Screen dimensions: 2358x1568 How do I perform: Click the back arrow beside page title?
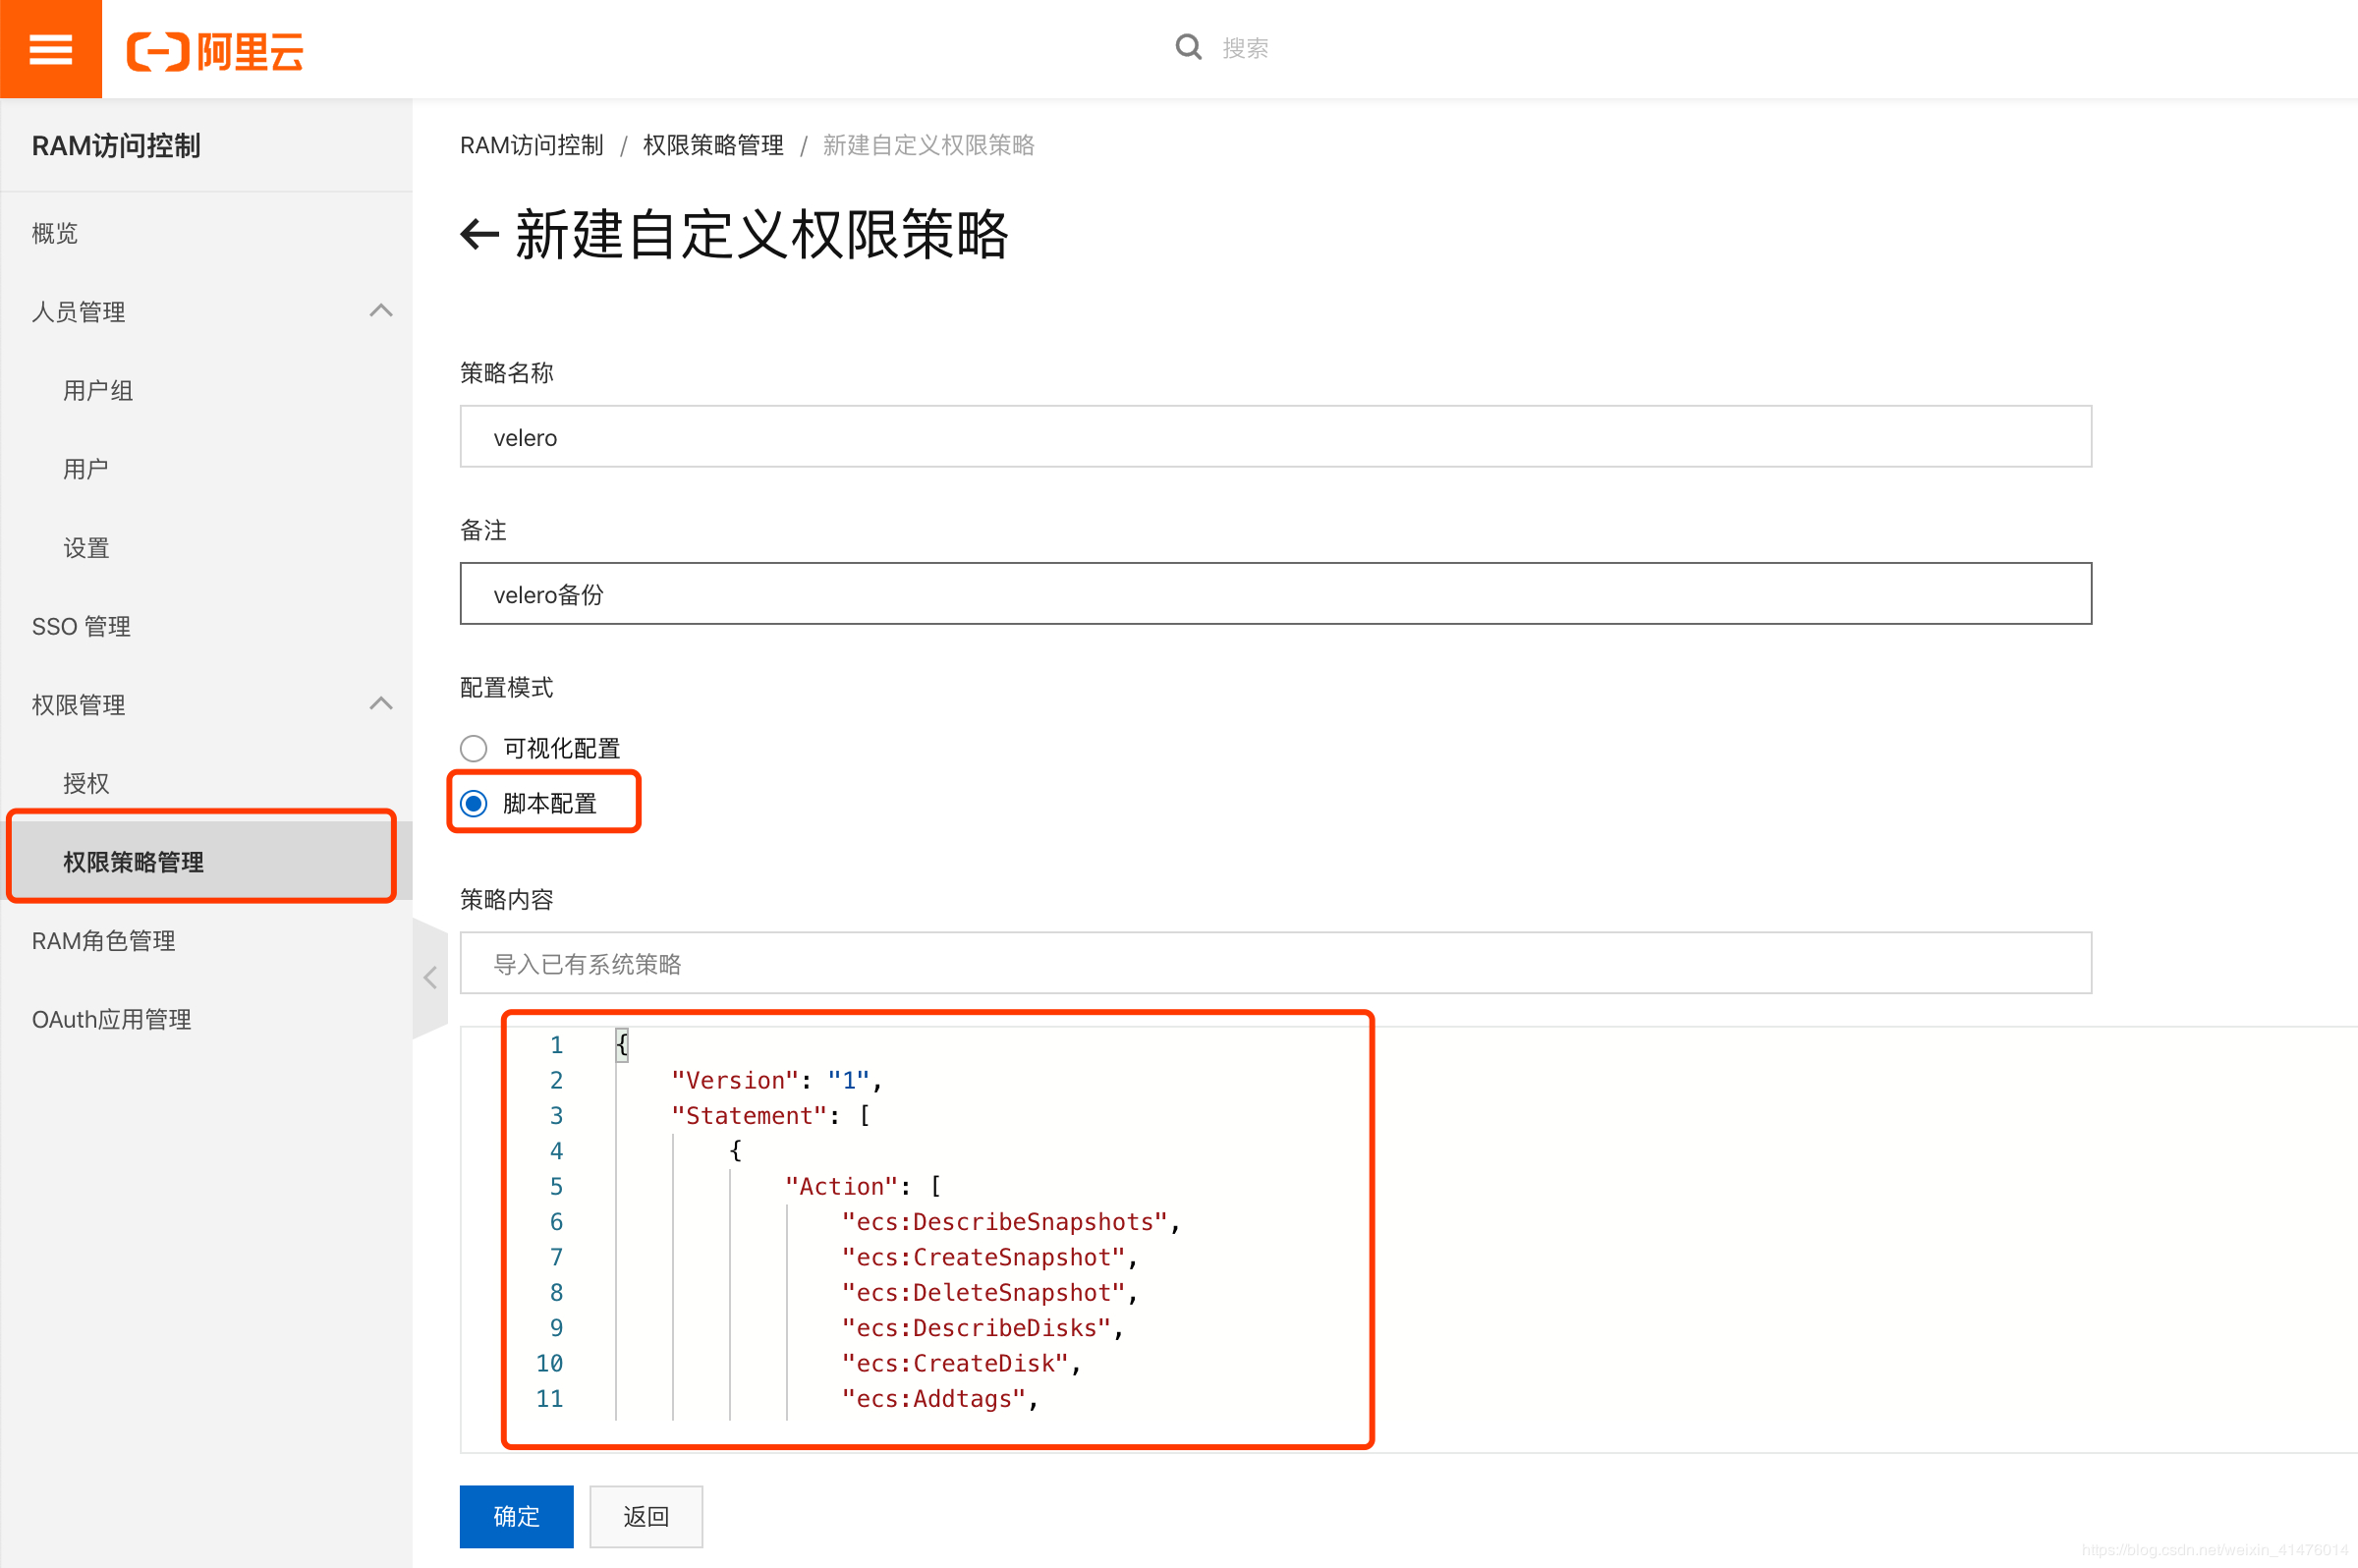pos(479,235)
